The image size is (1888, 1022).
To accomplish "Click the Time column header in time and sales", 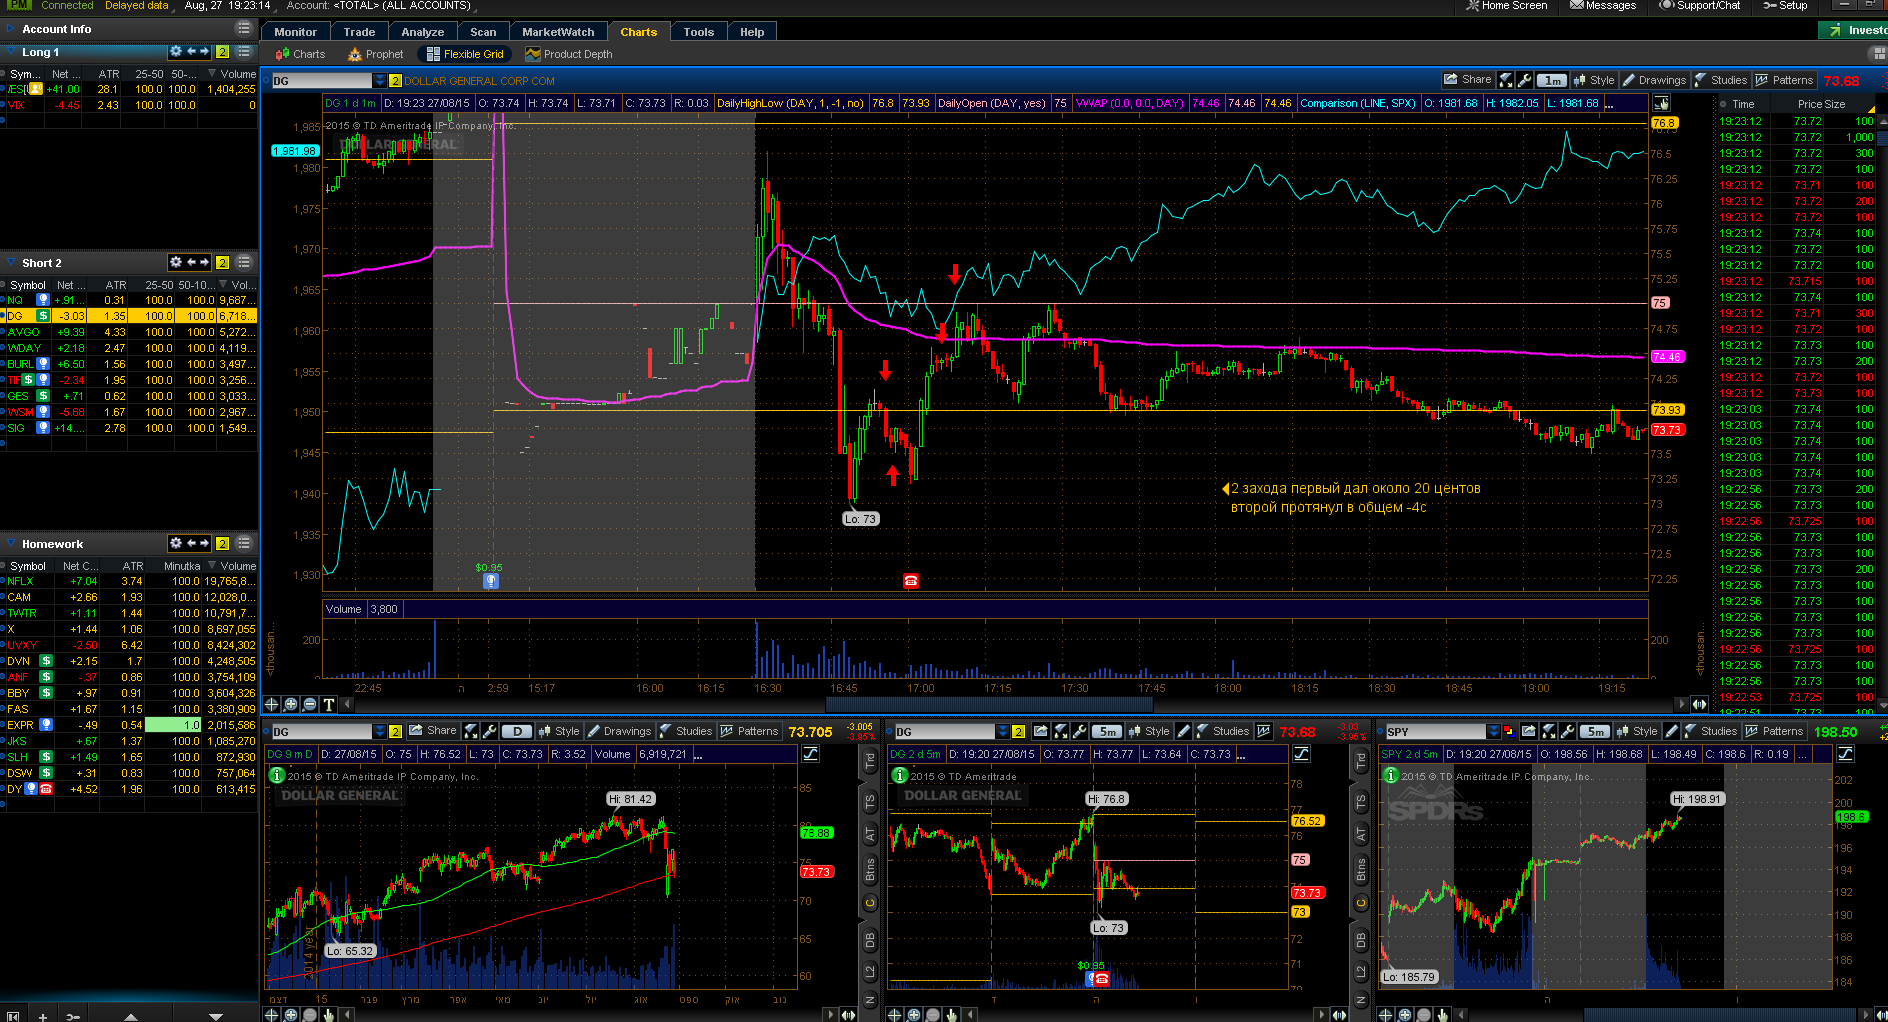I will [1743, 104].
